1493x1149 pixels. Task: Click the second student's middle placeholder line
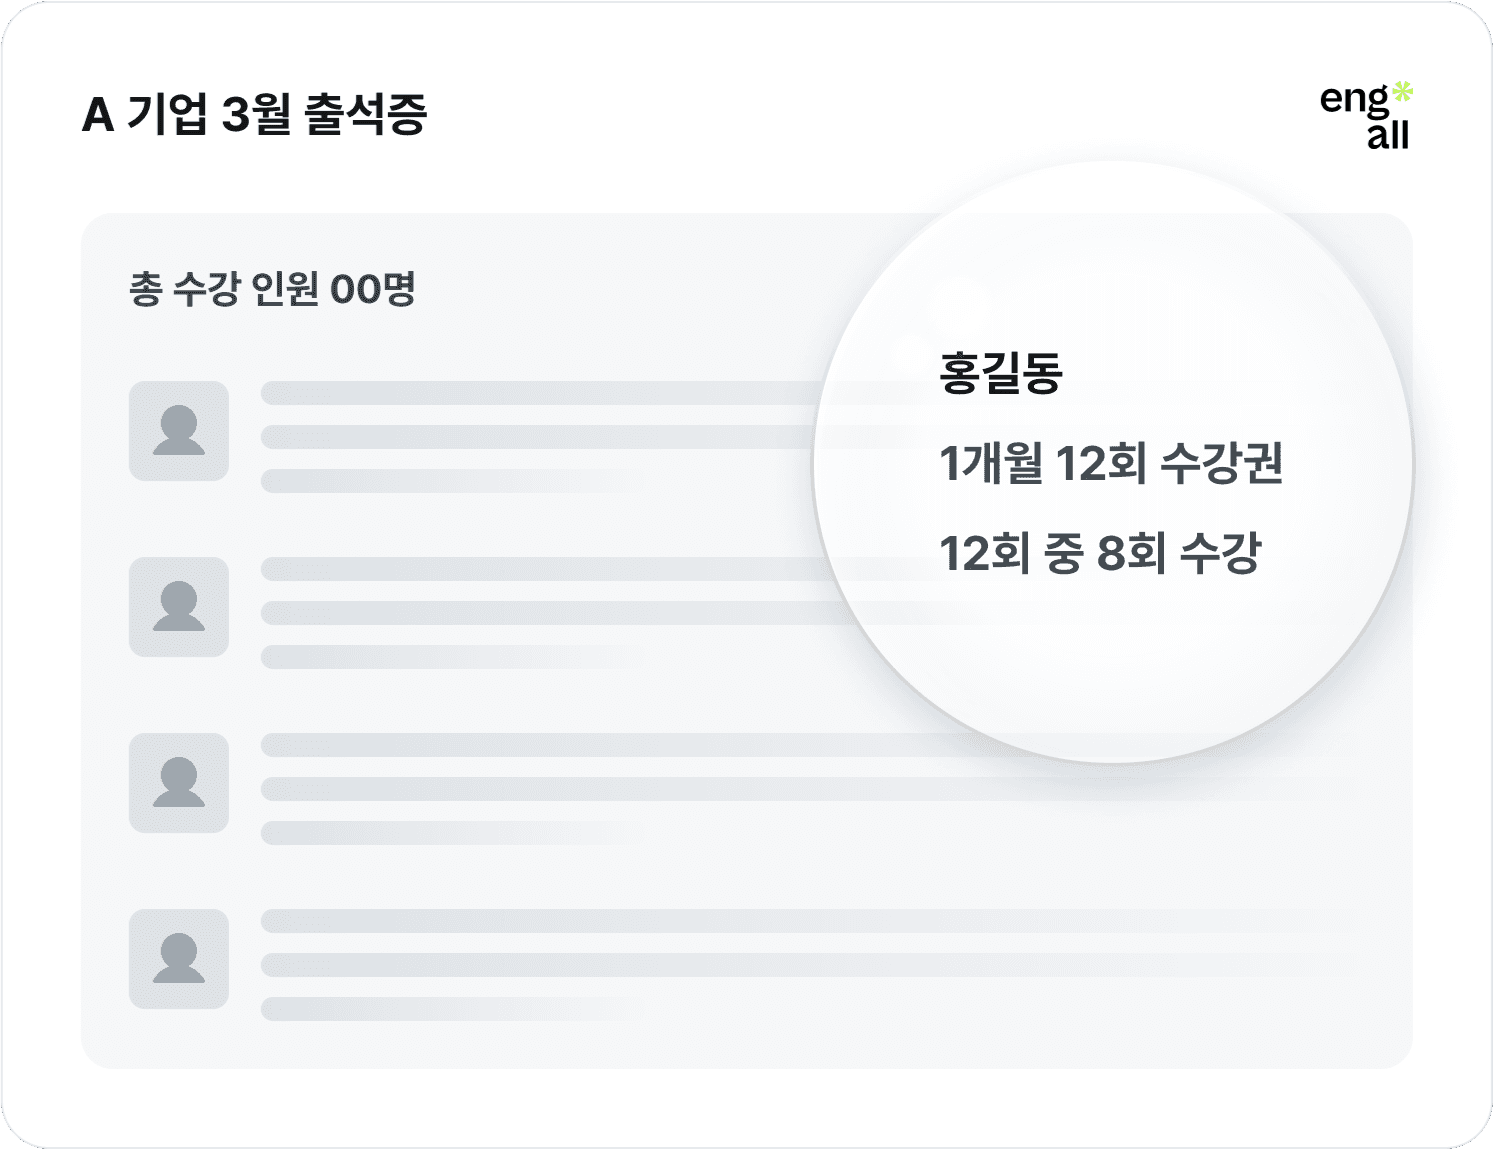point(560,613)
